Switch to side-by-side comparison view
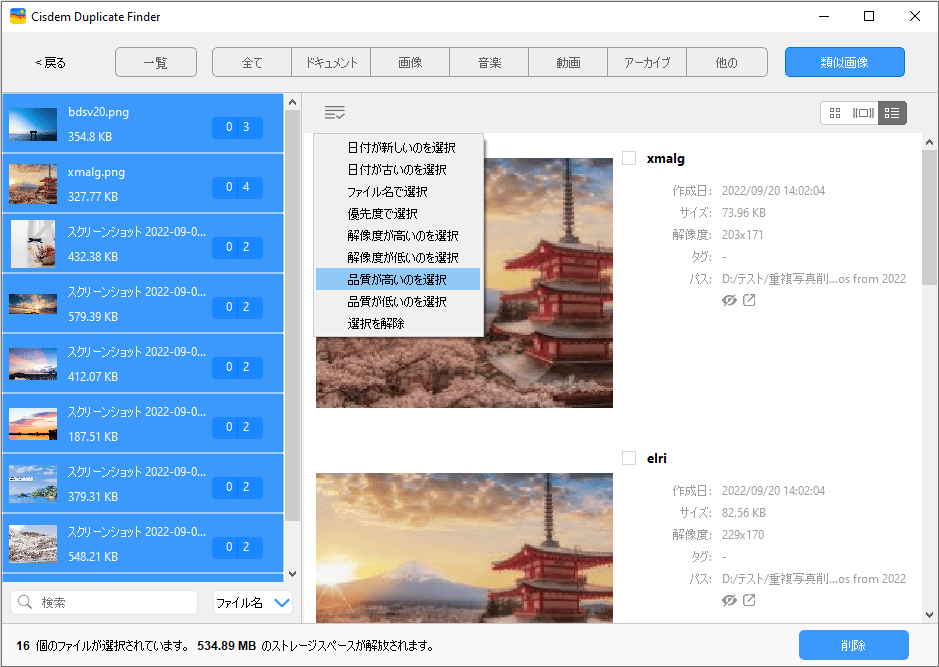Screen dimensions: 939x667 863,113
